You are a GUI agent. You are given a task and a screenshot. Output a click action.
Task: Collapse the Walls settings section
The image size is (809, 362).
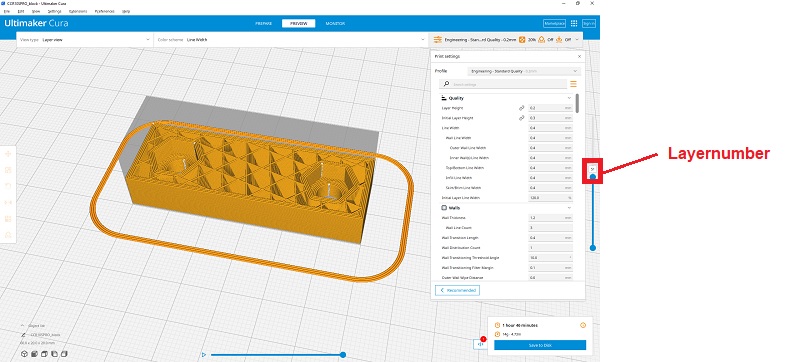coord(570,208)
